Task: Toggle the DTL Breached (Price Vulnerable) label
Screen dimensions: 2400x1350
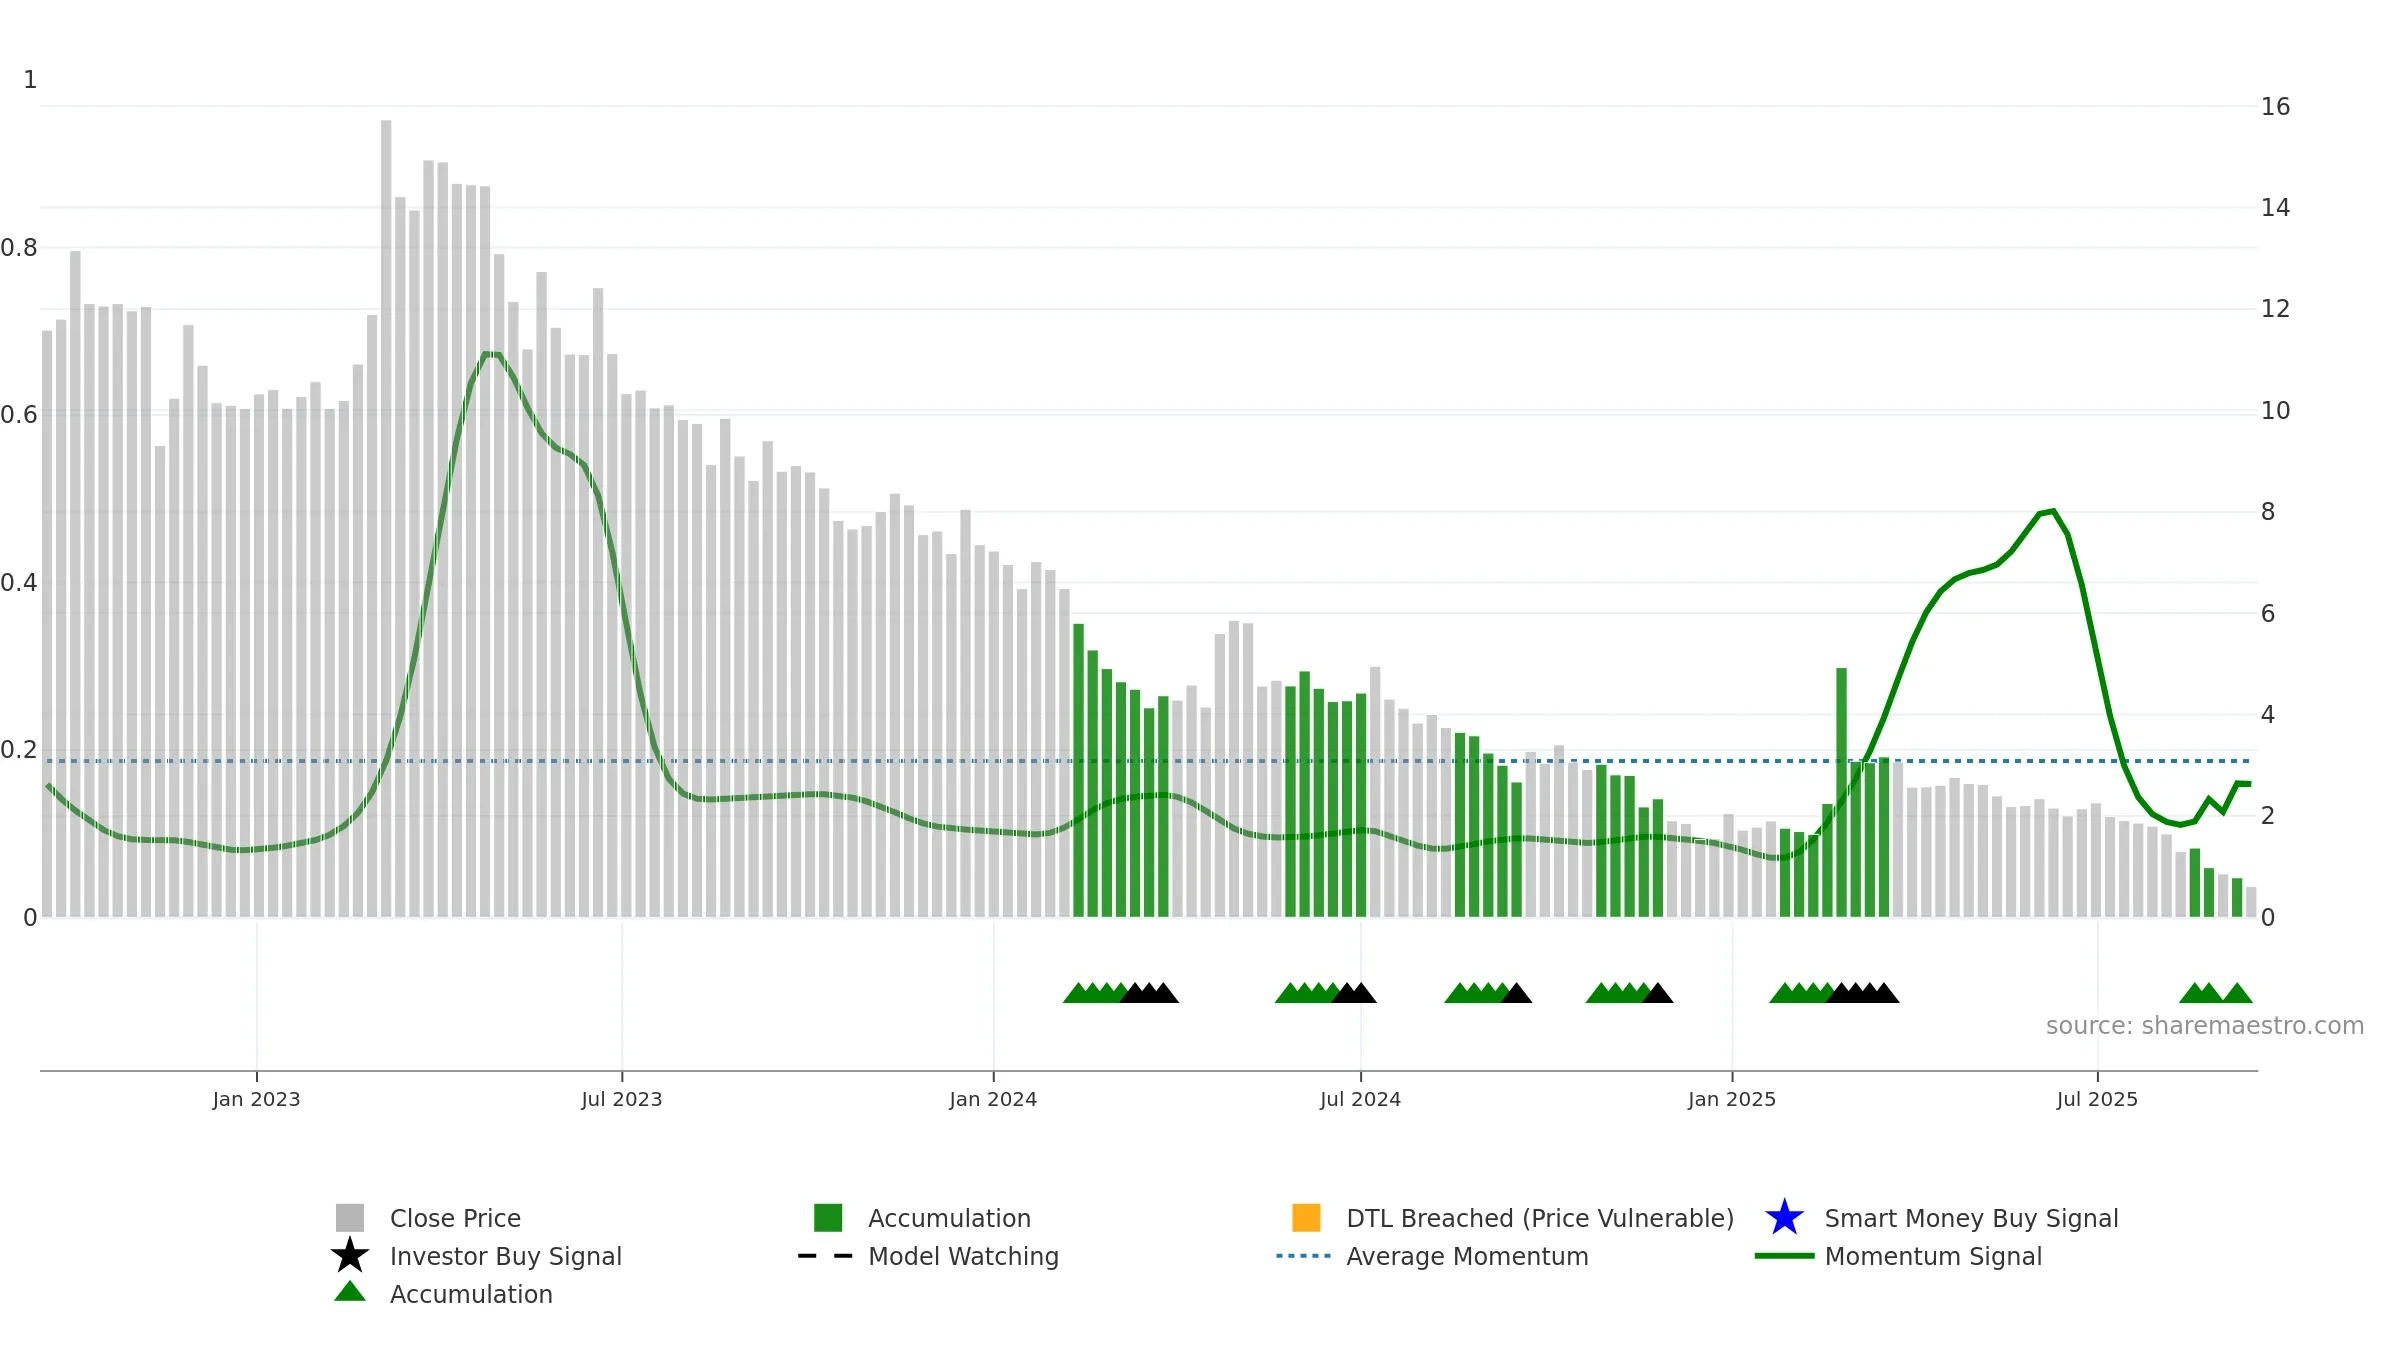Action: pyautogui.click(x=1540, y=1218)
